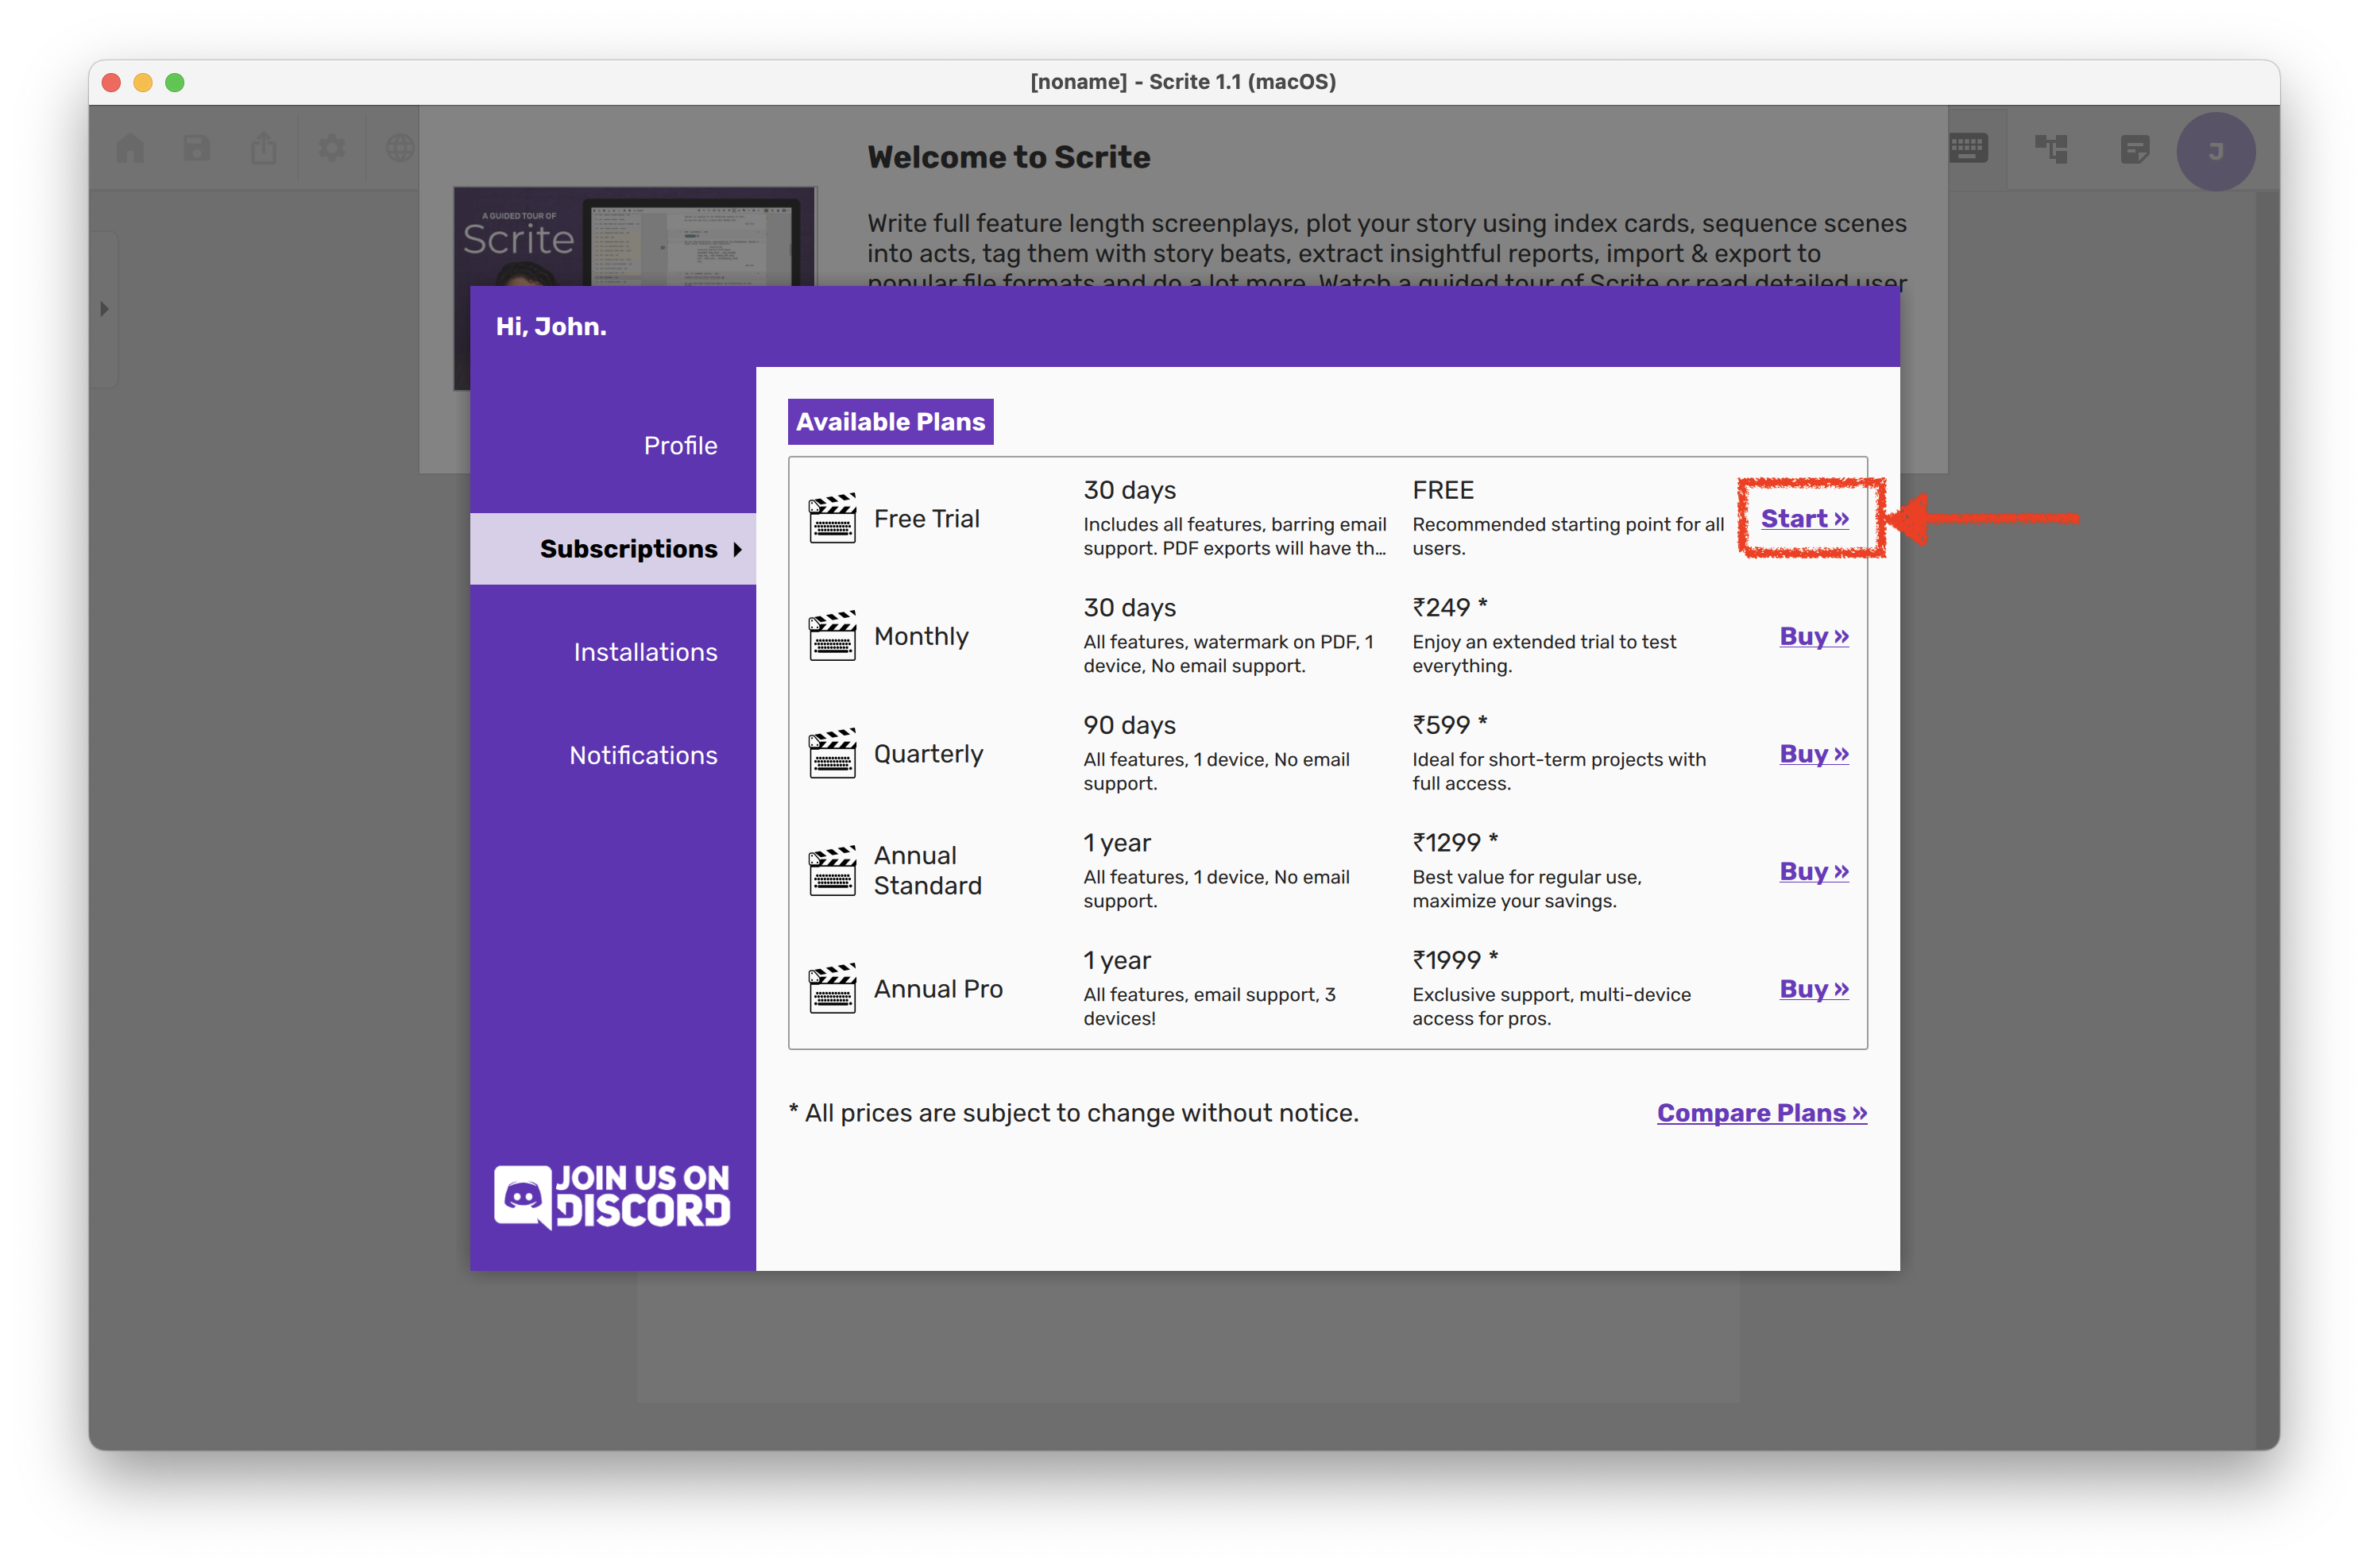This screenshot has width=2369, height=1568.
Task: Click the Globe language icon
Action: [400, 149]
